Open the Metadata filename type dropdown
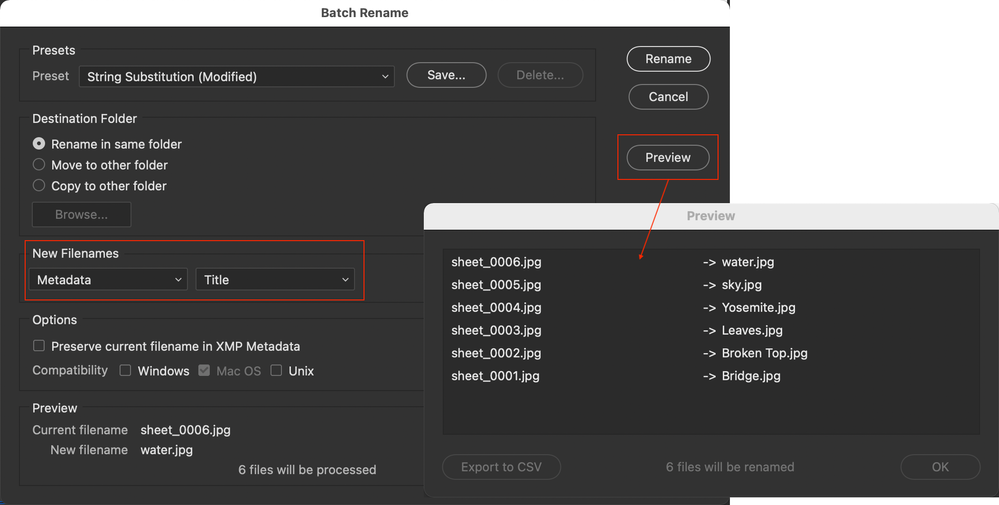This screenshot has height=505, width=999. click(108, 280)
